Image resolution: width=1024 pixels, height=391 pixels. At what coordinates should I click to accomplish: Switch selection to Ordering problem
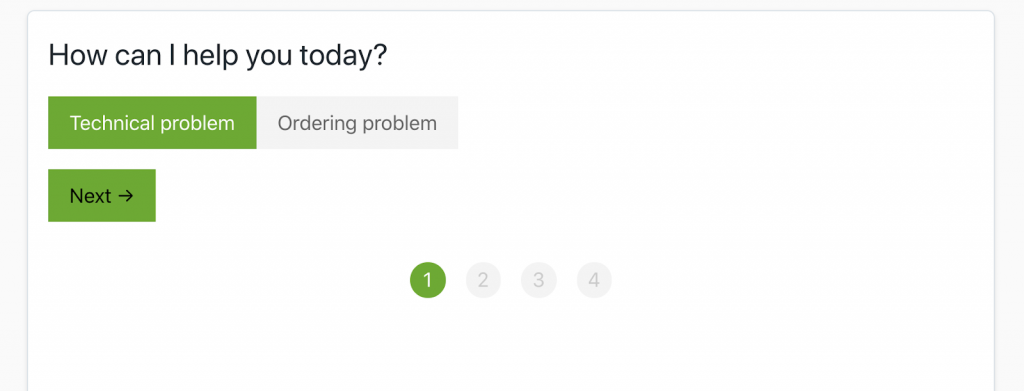(357, 123)
